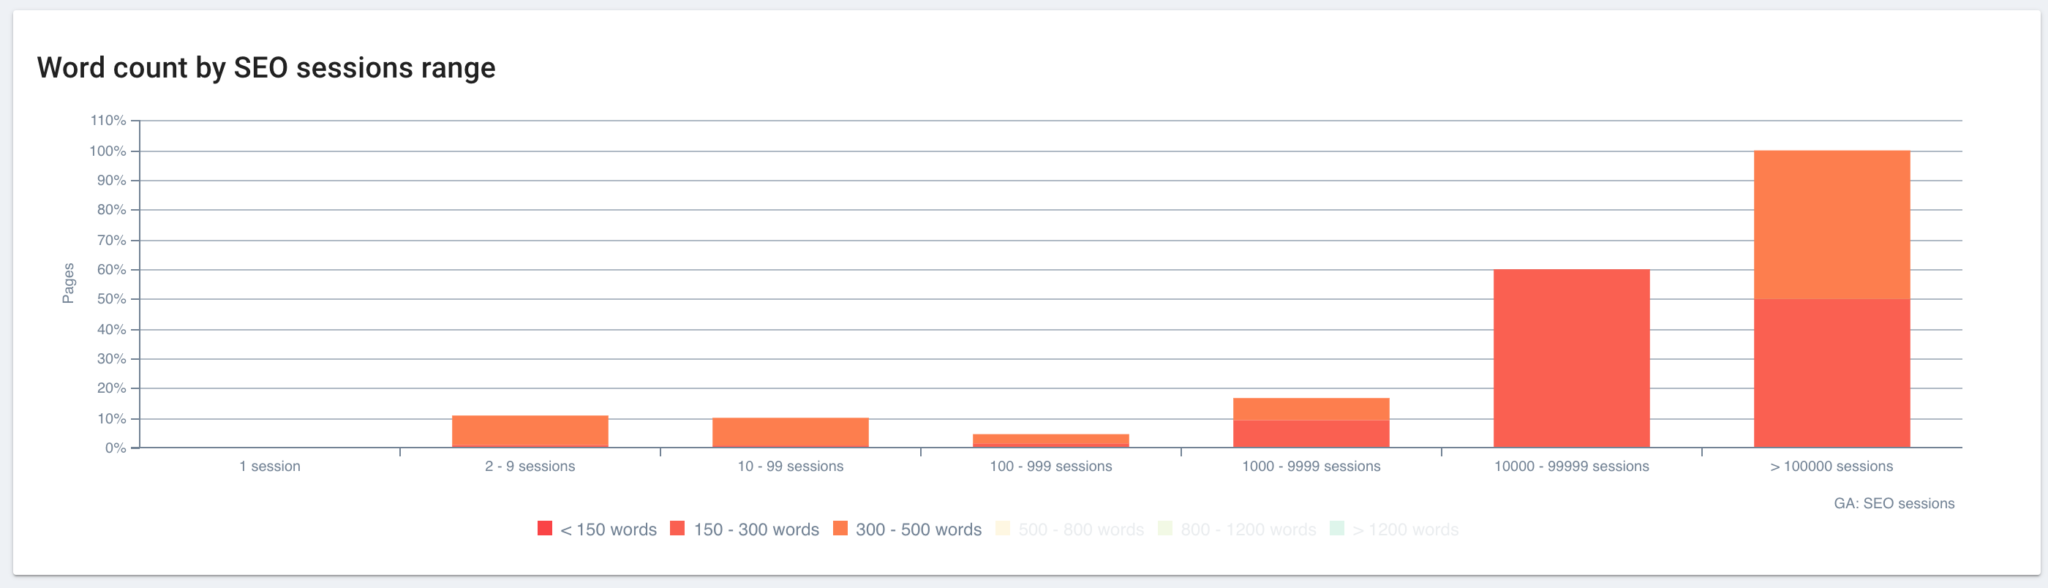
Task: Click the pale yellow '500 - 800 words' swatch
Action: (x=1004, y=528)
